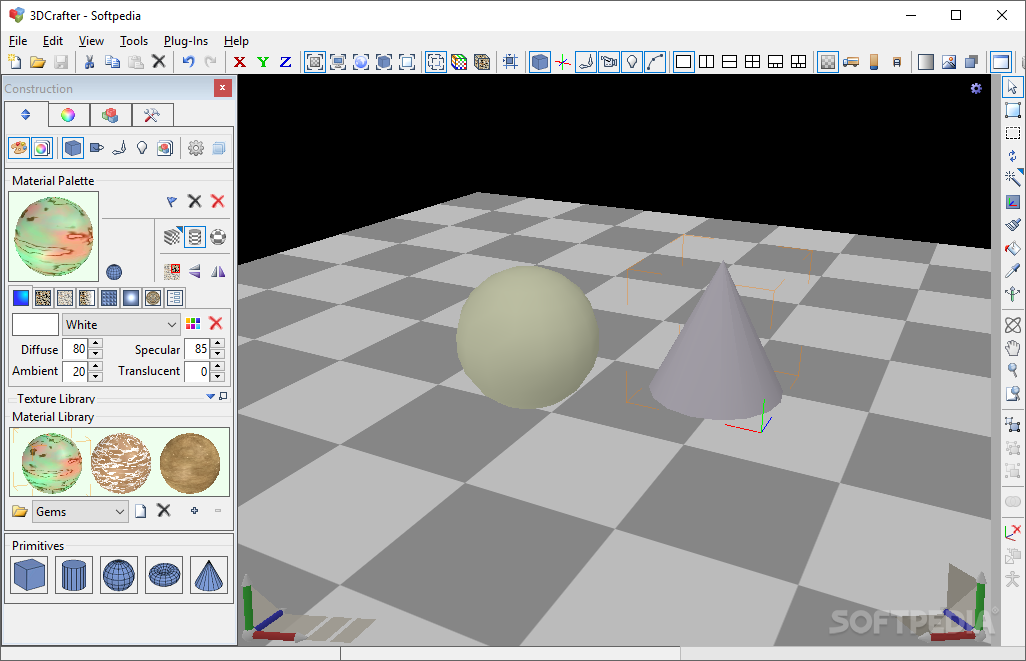Close the Construction panel
Viewport: 1026px width, 661px height.
point(222,88)
